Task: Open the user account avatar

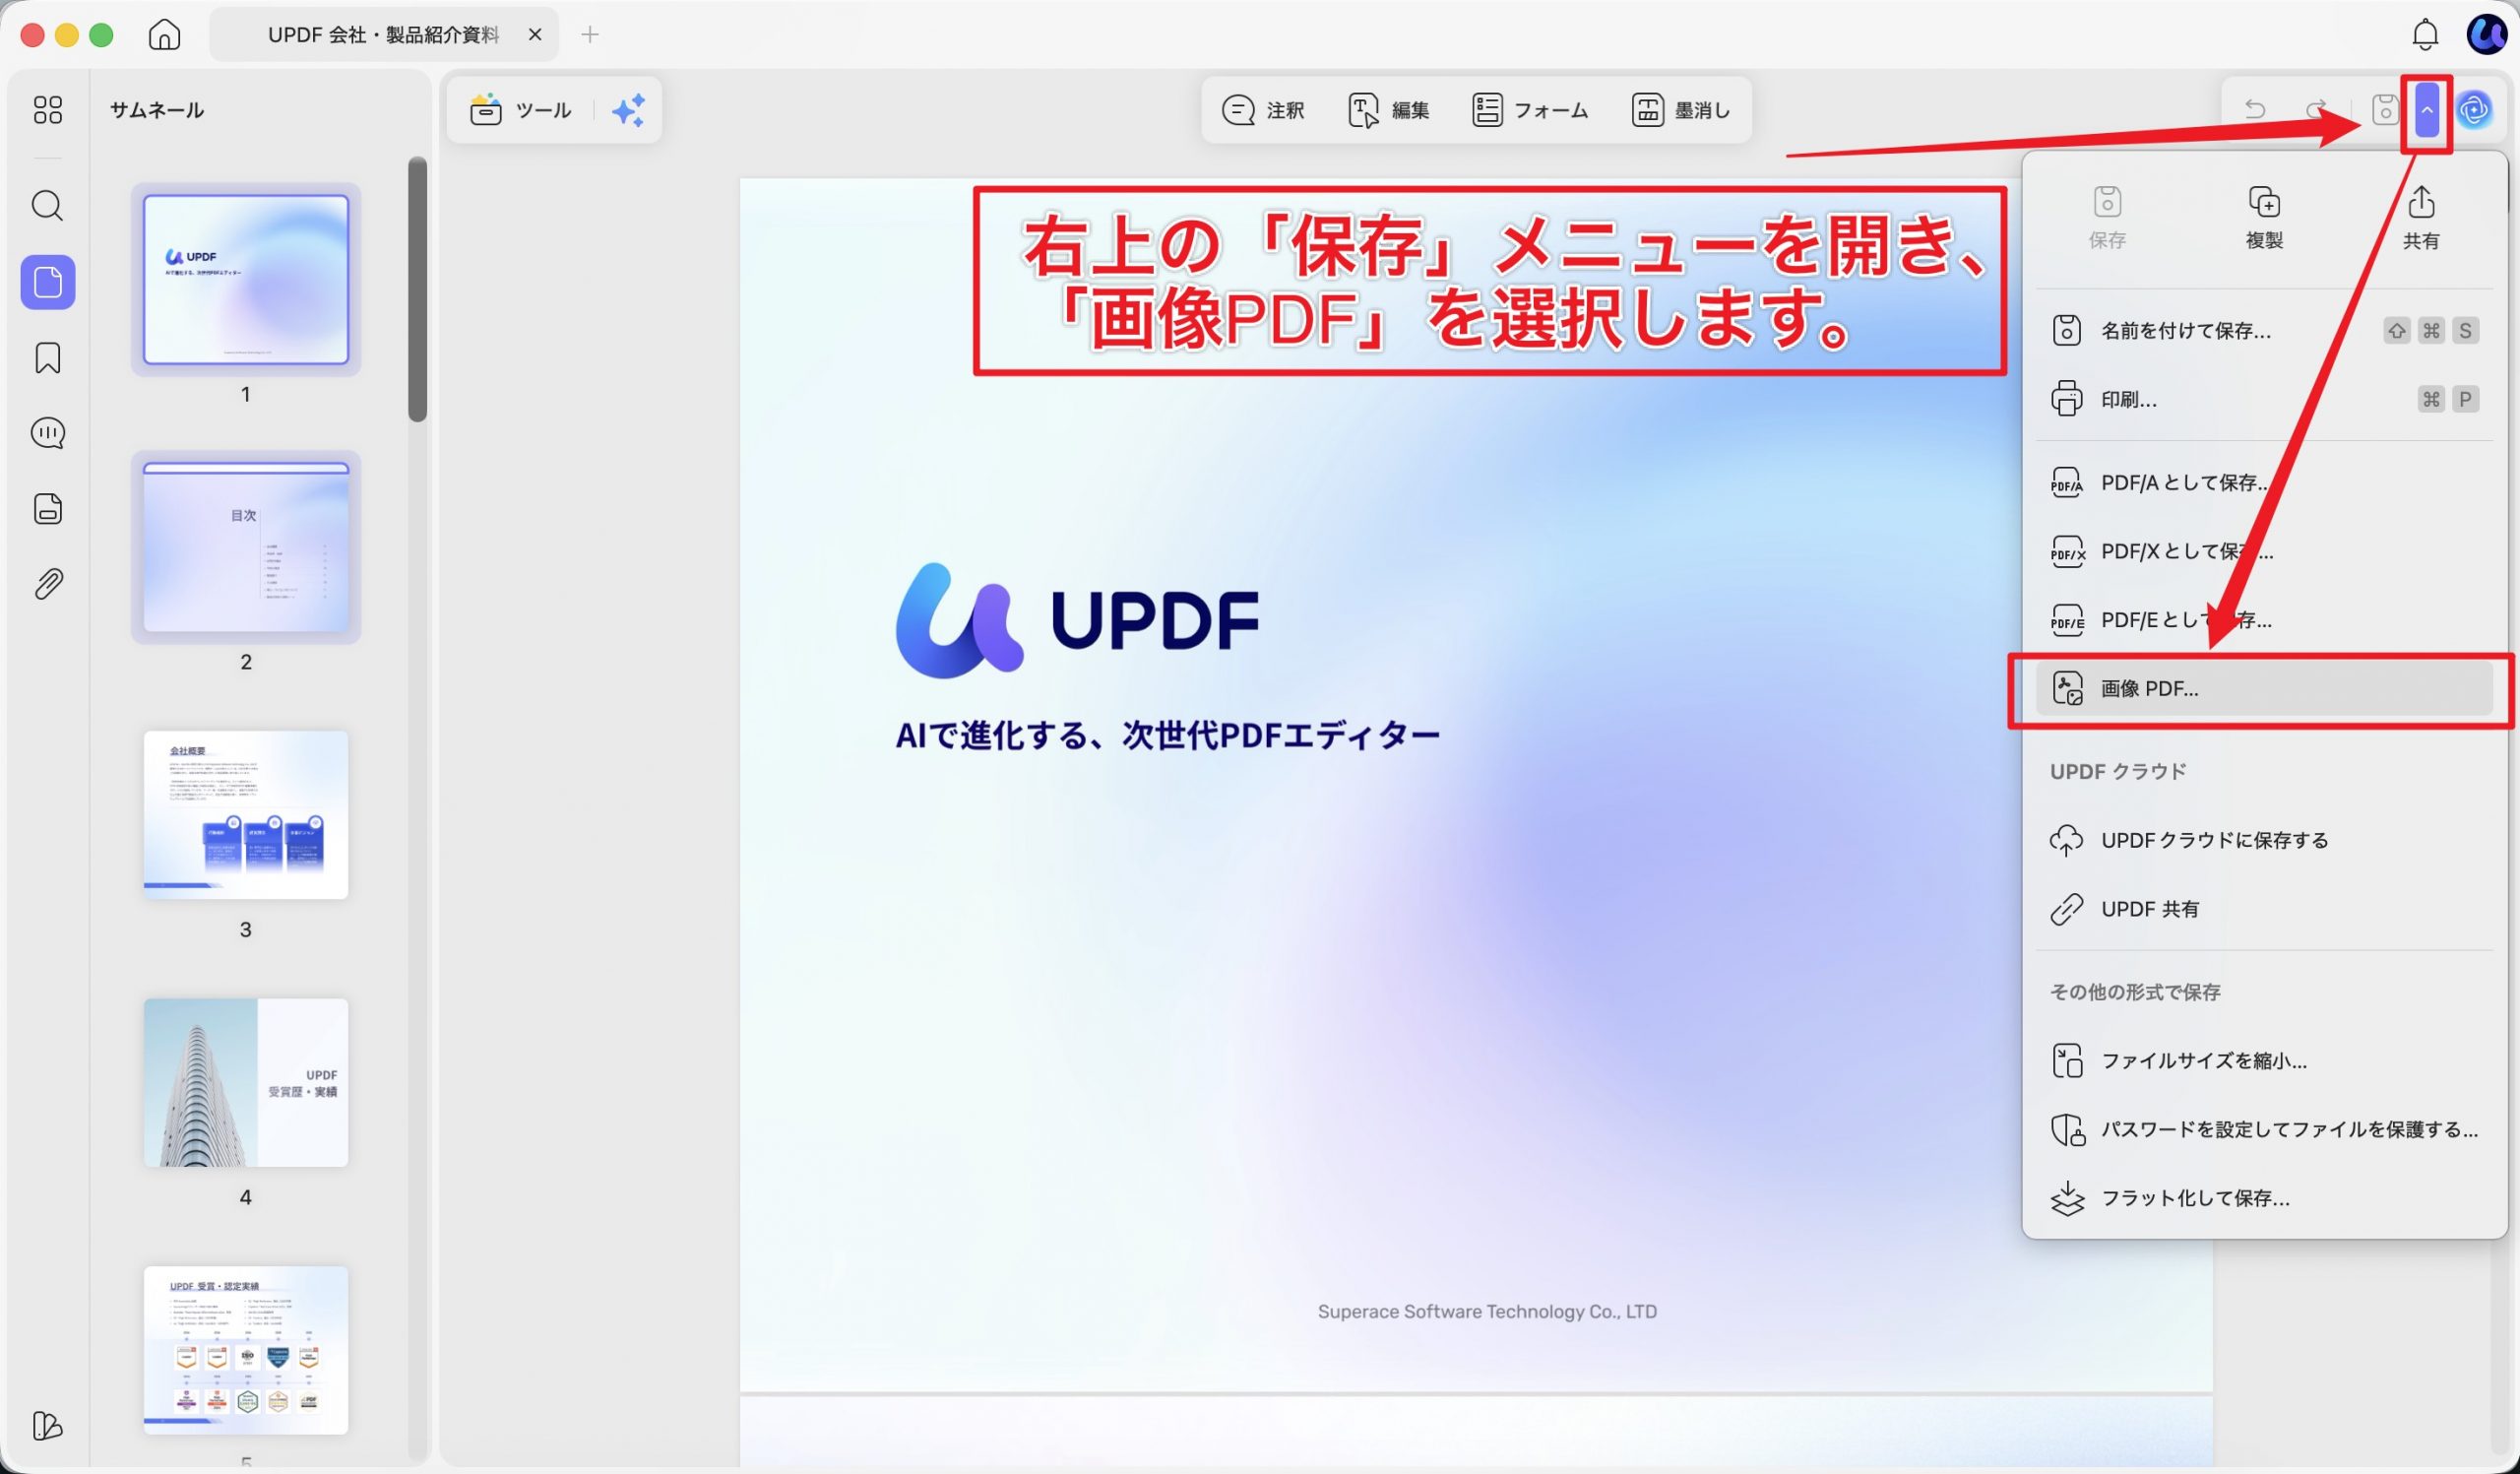Action: point(2485,35)
